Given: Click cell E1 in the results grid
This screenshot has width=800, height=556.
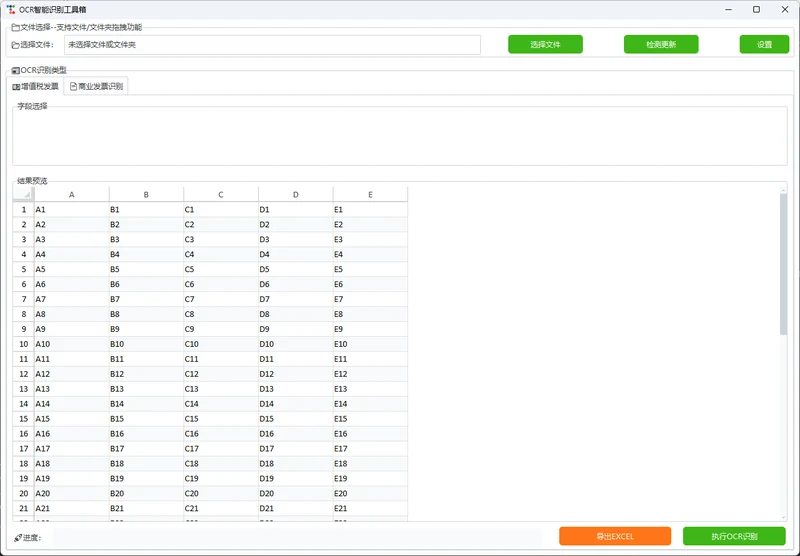Looking at the screenshot, I should coord(370,210).
